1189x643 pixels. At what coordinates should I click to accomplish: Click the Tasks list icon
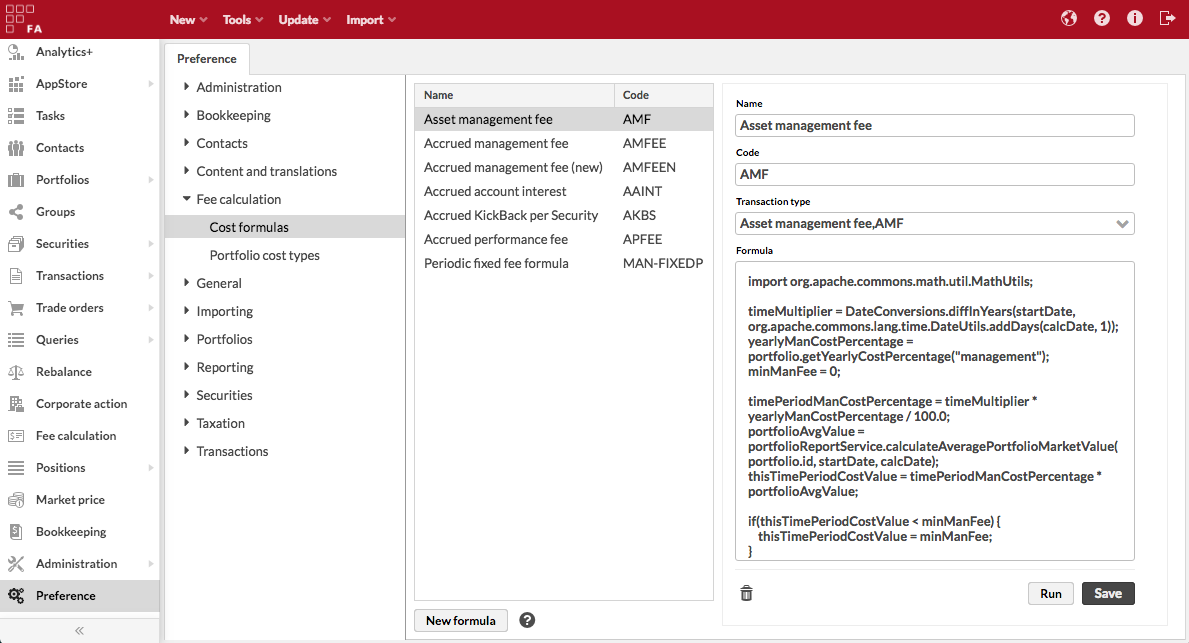click(x=16, y=116)
